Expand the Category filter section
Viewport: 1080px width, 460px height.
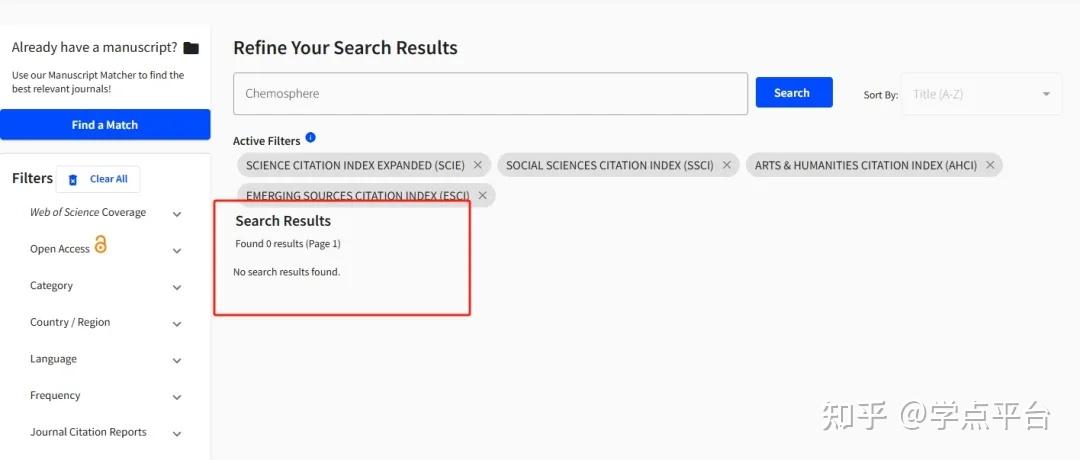177,288
